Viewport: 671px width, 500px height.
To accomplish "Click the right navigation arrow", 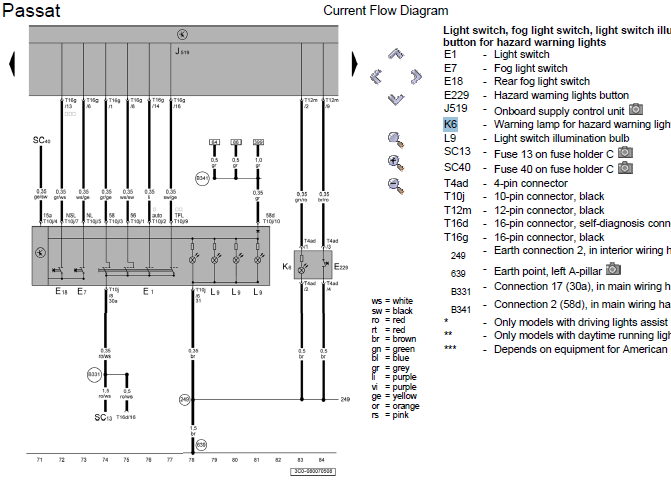I will [416, 77].
